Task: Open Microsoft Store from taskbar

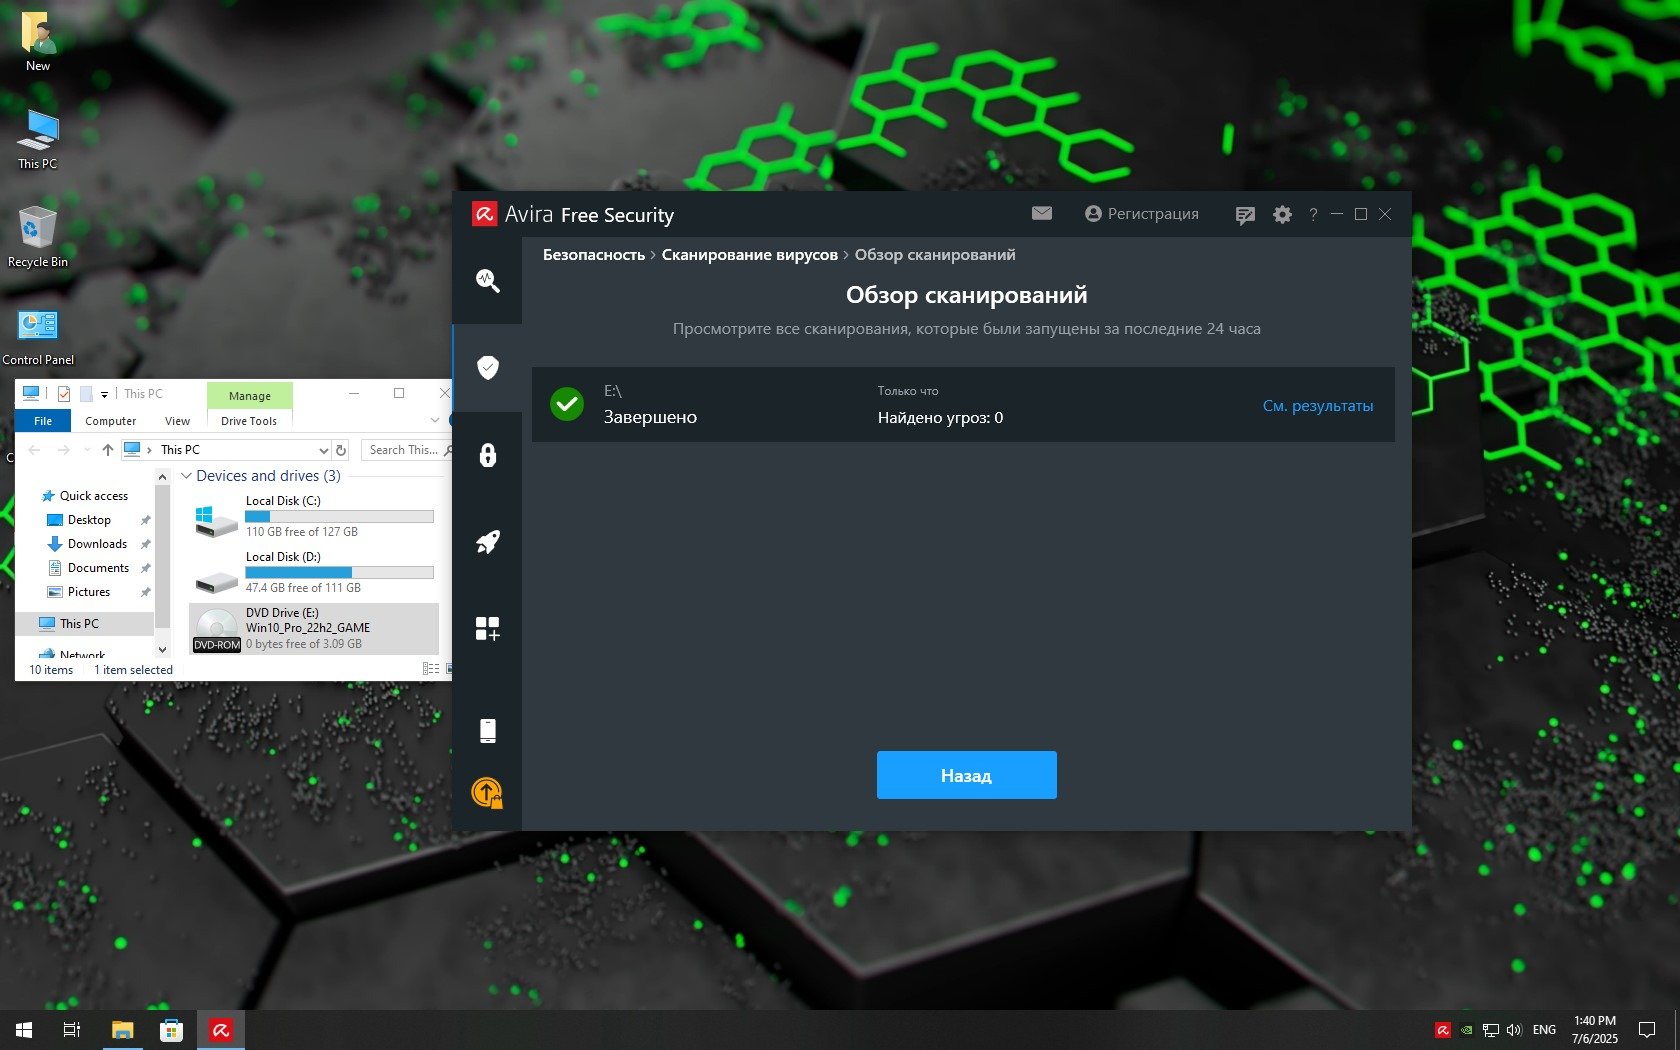Action: tap(171, 1030)
